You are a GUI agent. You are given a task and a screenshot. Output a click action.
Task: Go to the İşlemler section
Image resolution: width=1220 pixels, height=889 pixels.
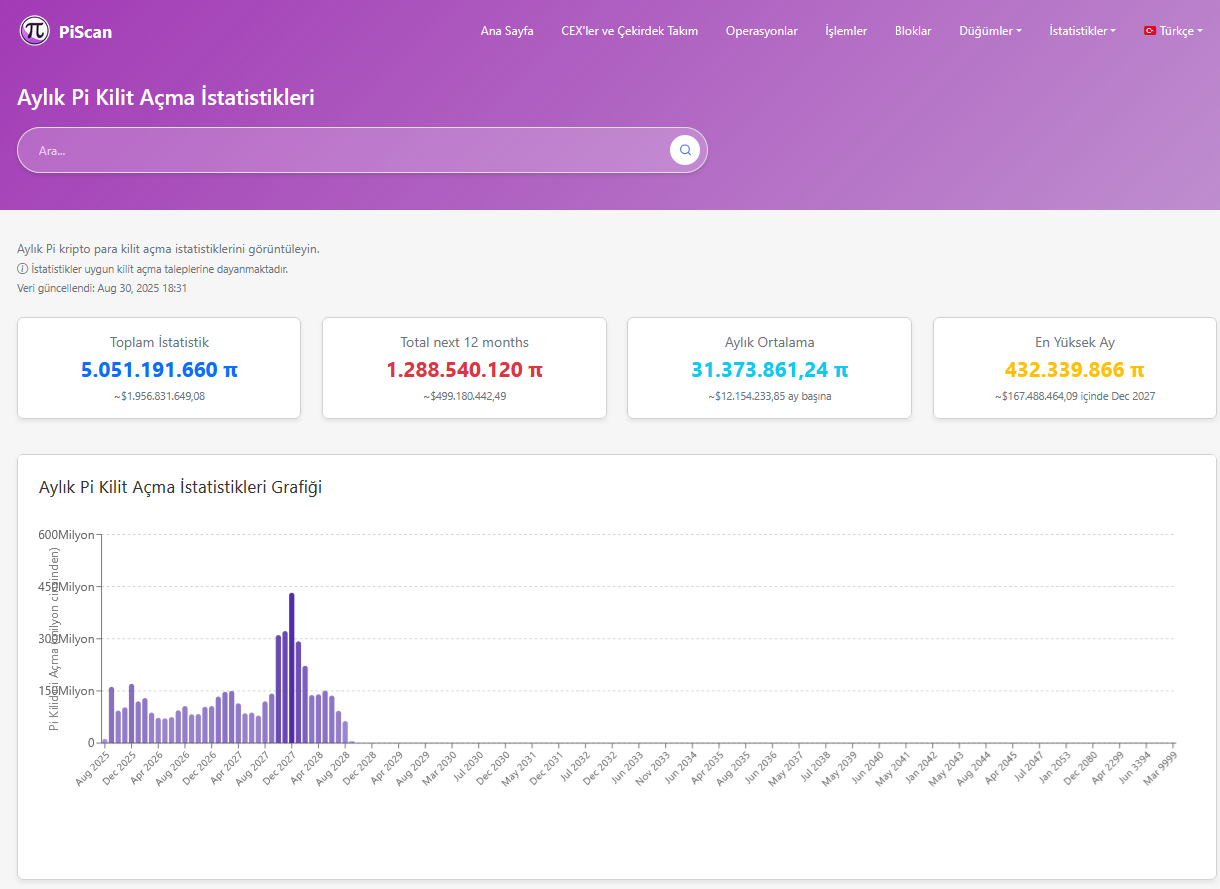click(845, 31)
